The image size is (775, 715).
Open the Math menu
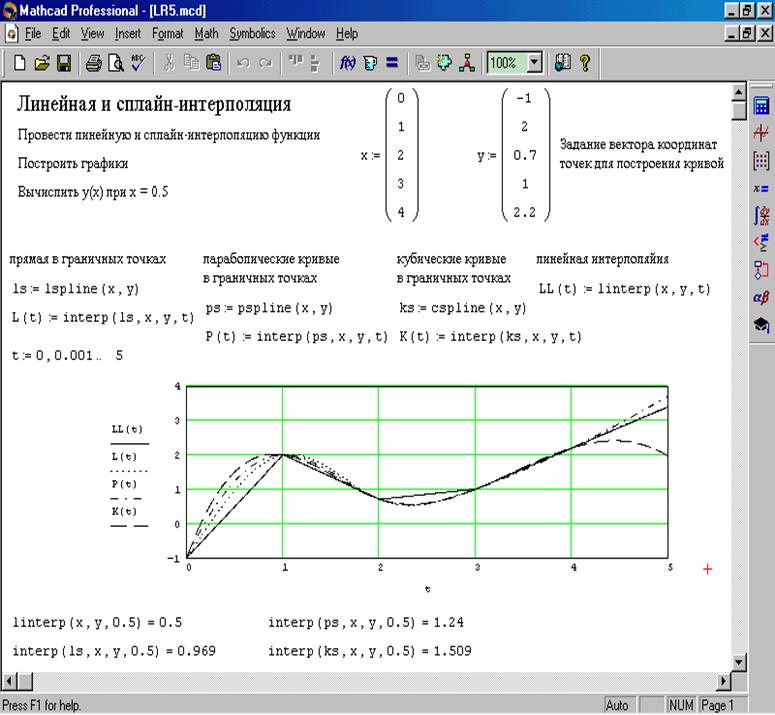(206, 33)
